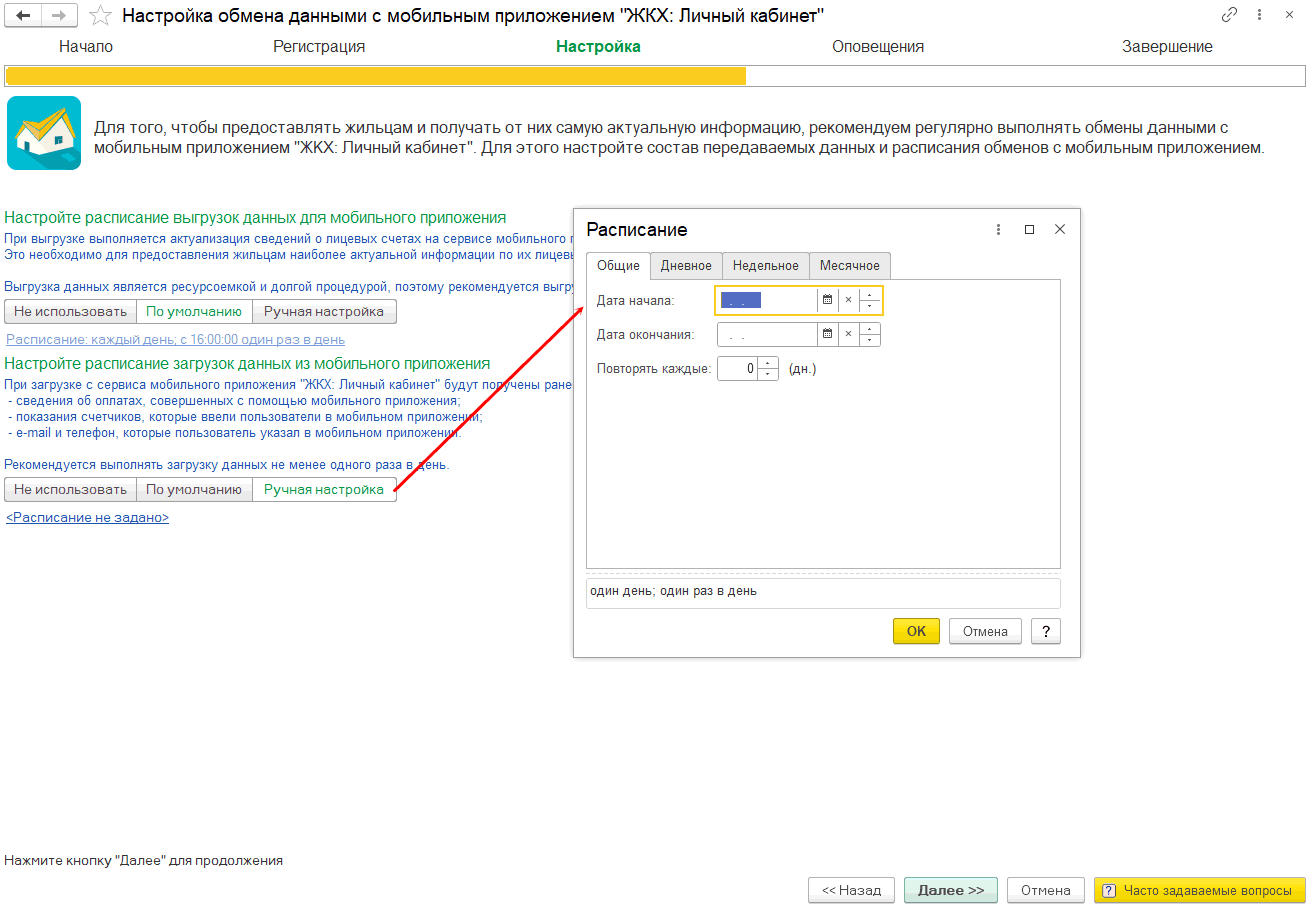
Task: Open calendar picker for Дата начала
Action: point(827,300)
